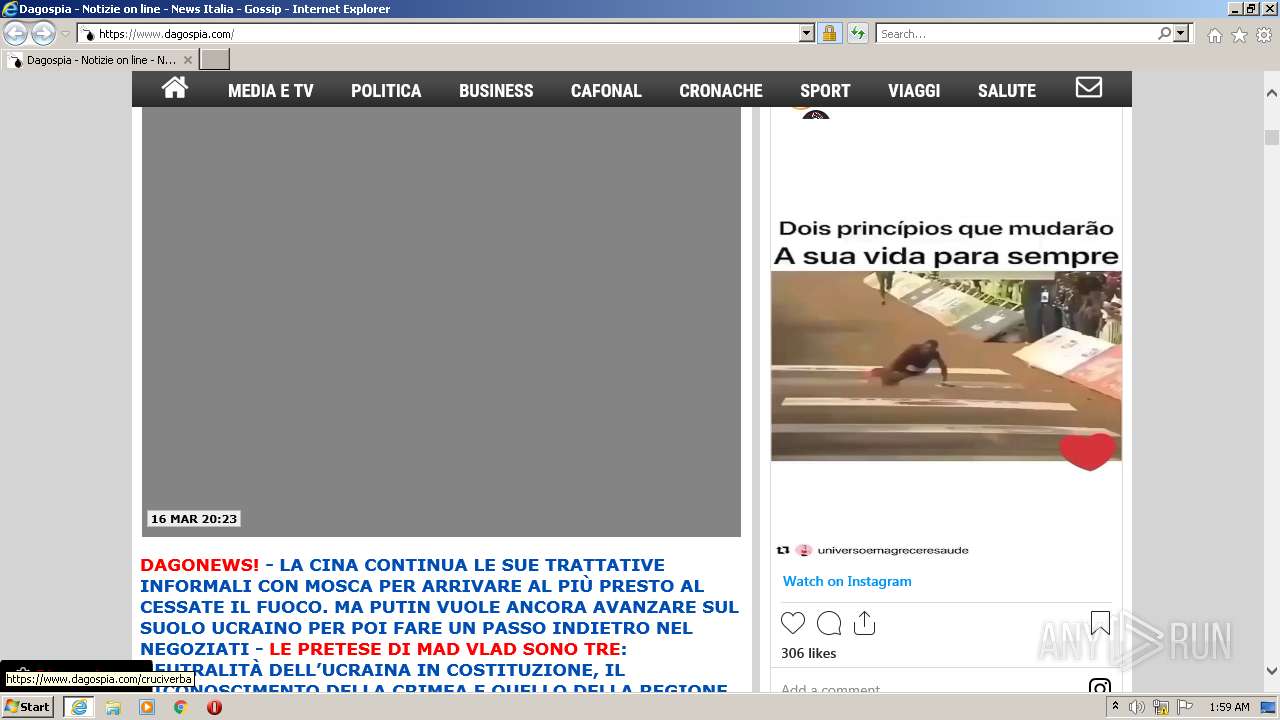Open the browser Home icon

point(1214,35)
